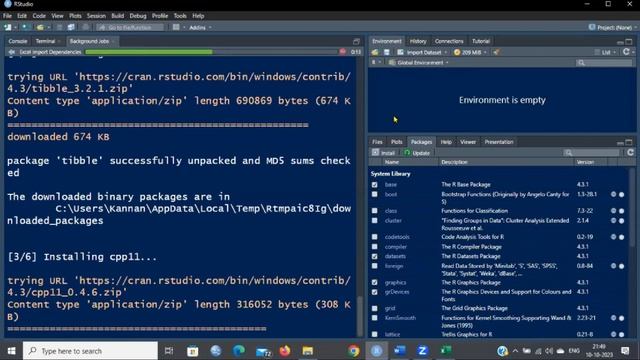Open the web page for codetools
This screenshot has height=360, width=640.
(613, 237)
